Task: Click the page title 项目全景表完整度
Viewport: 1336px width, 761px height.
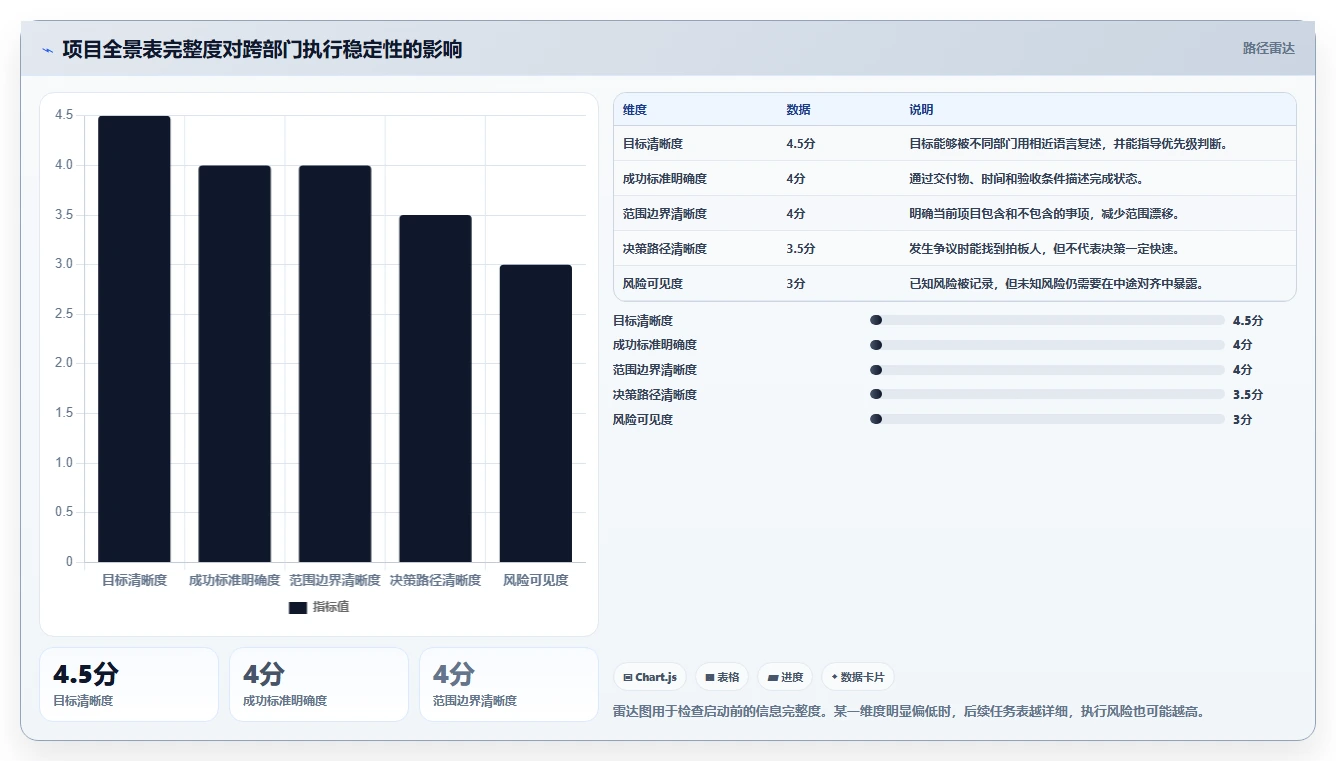Action: point(262,50)
